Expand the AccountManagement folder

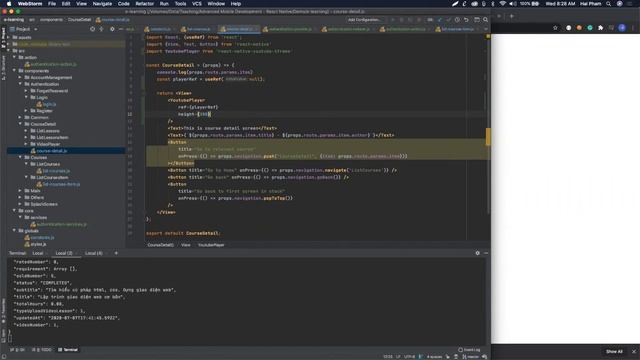20,77
